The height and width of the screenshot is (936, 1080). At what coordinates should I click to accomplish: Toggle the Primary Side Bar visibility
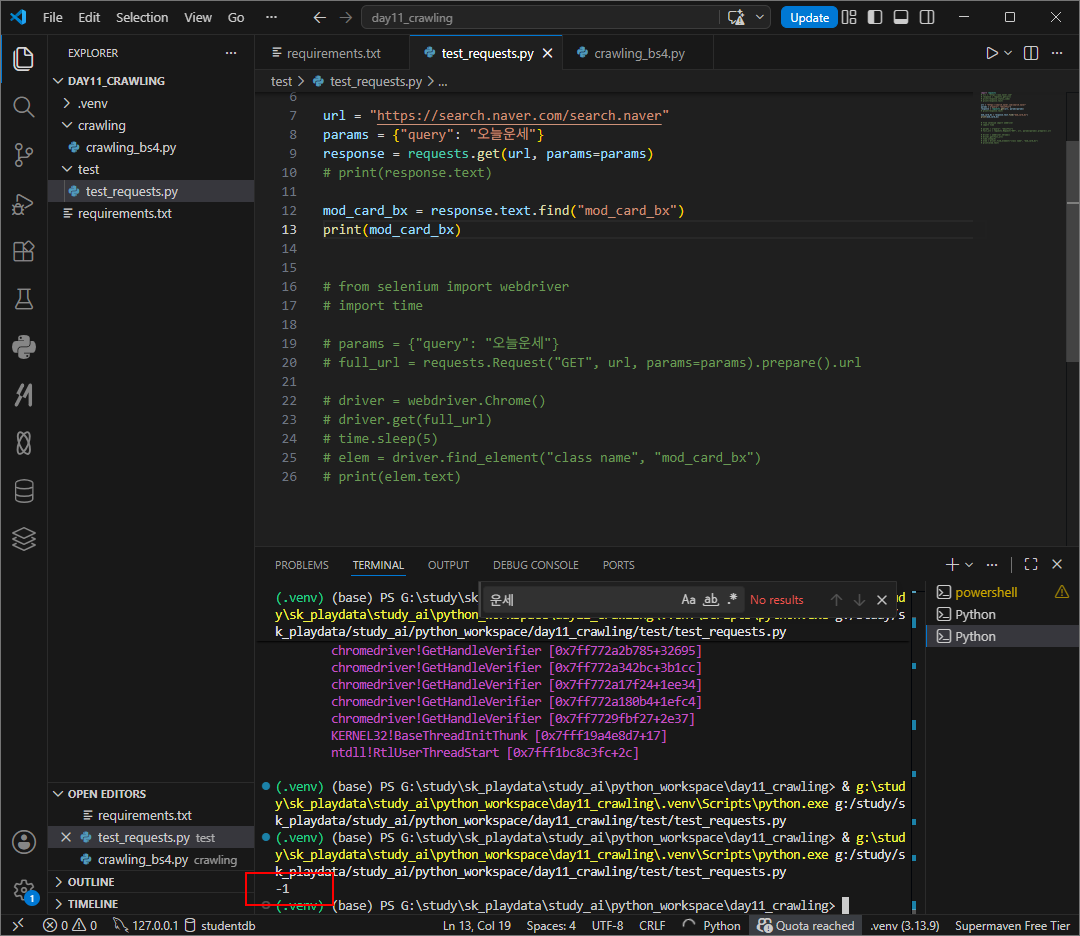875,18
